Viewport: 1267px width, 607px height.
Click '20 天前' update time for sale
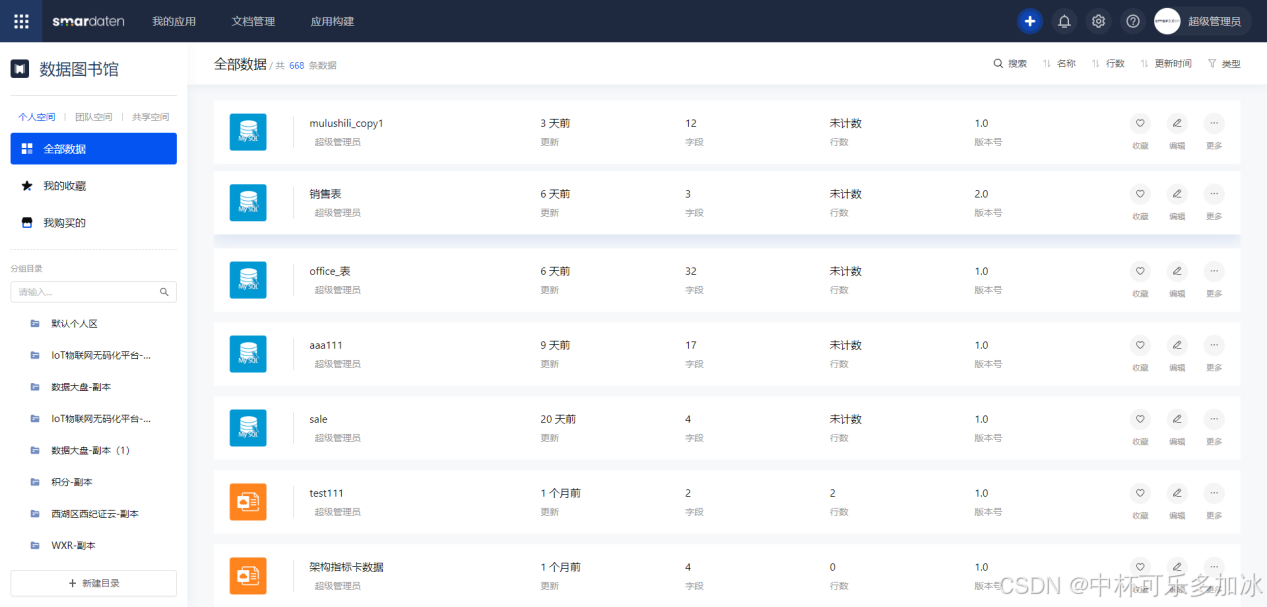coord(558,419)
